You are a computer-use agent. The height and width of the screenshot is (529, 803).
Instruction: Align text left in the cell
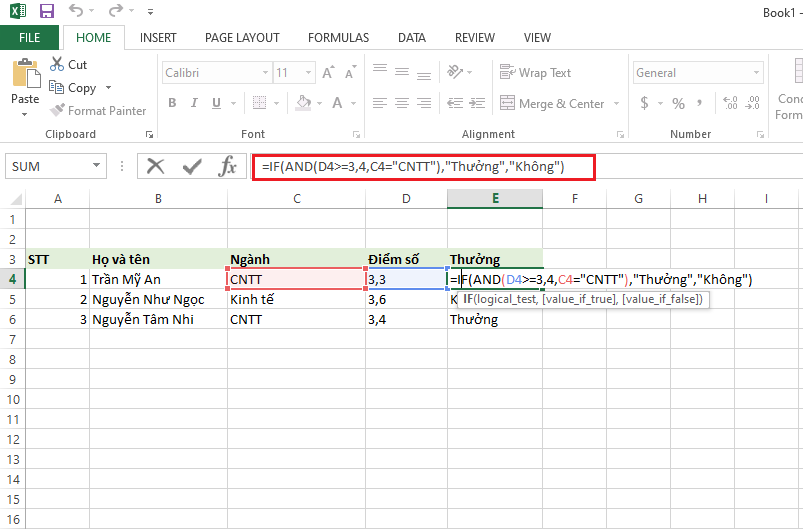pyautogui.click(x=380, y=103)
